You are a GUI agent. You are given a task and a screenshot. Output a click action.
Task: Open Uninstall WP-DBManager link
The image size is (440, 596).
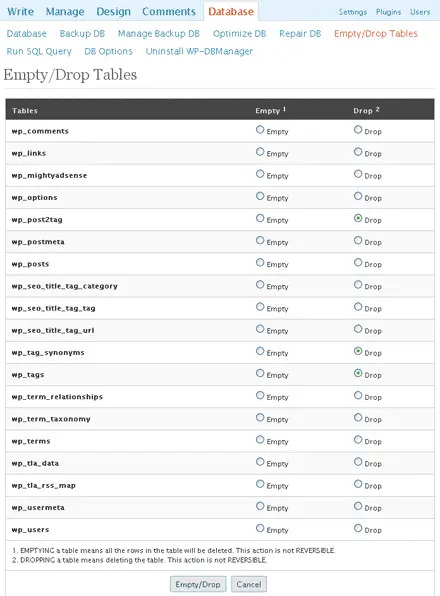coord(199,51)
